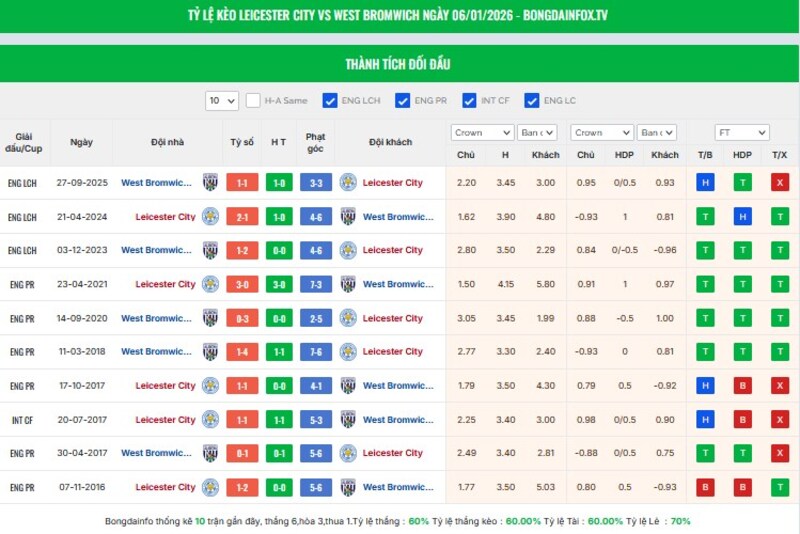Click green 4-6 corner badge in 03-12-2023 row
The height and width of the screenshot is (534, 800).
click(315, 251)
